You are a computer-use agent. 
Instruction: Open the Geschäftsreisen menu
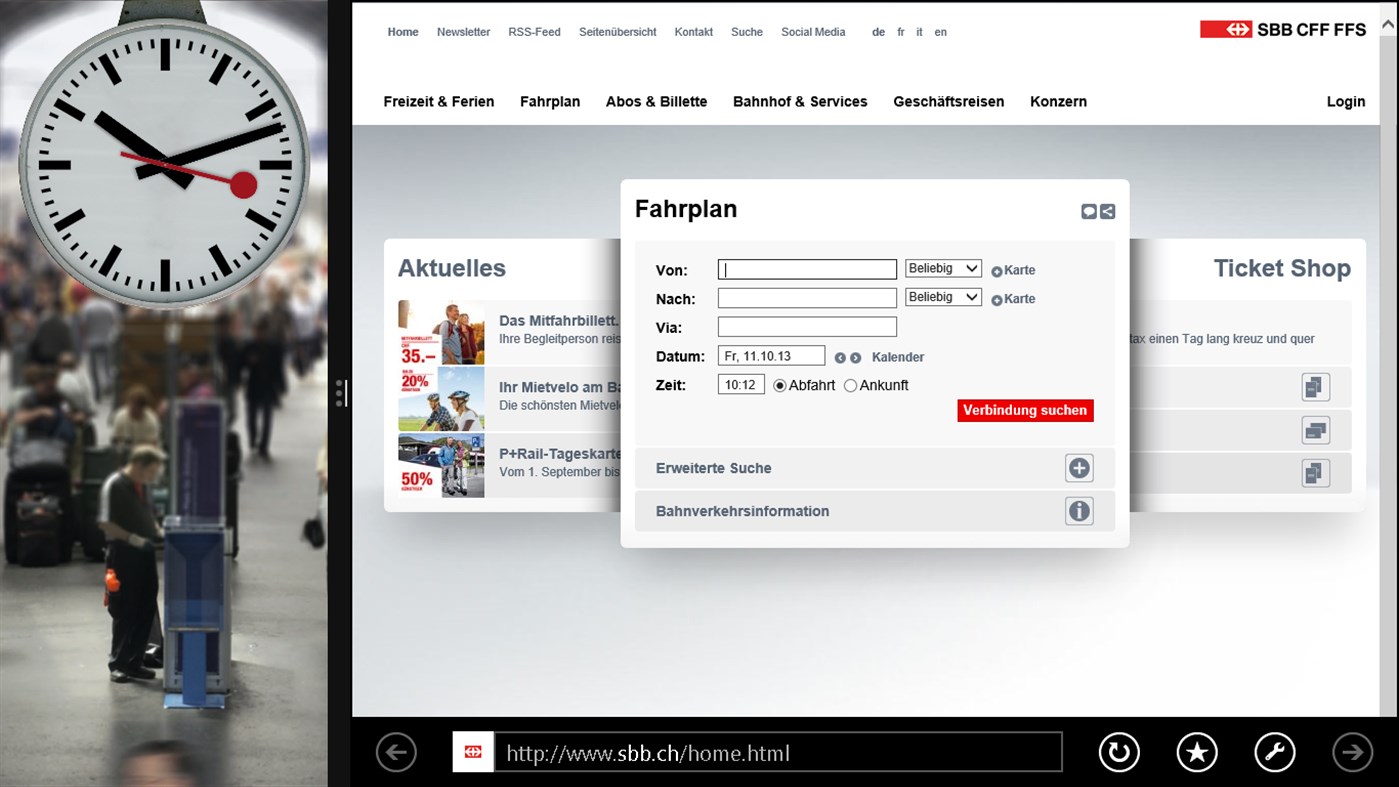[x=949, y=102]
